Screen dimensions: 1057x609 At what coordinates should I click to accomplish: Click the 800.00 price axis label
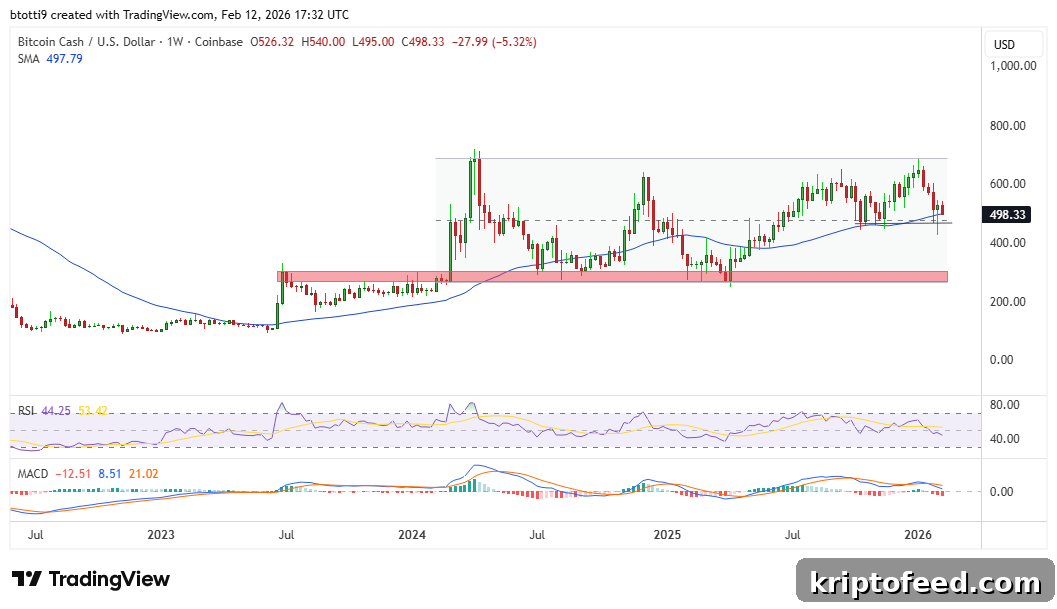point(1008,125)
